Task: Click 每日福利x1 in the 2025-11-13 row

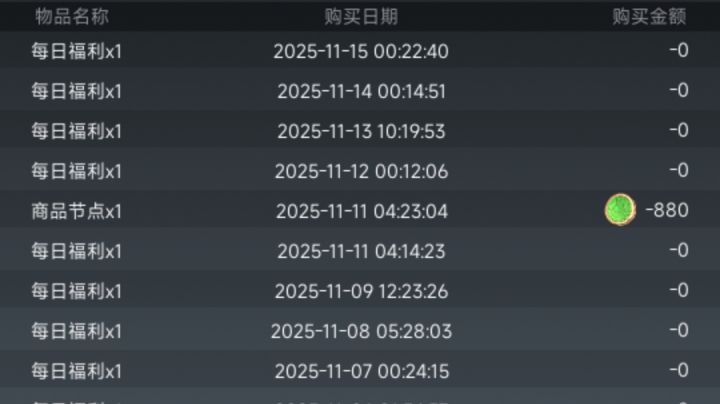Action: click(76, 131)
